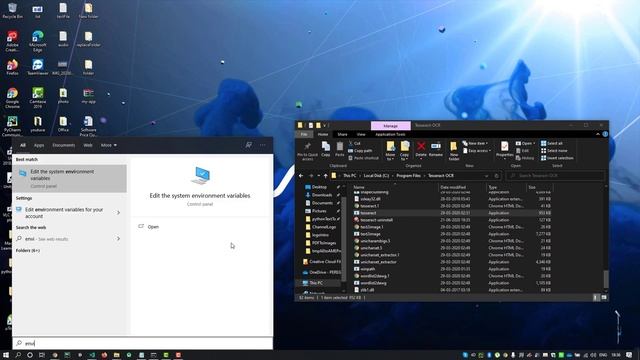Click the Manage contextual tab
The width and height of the screenshot is (640, 360).
pos(391,126)
